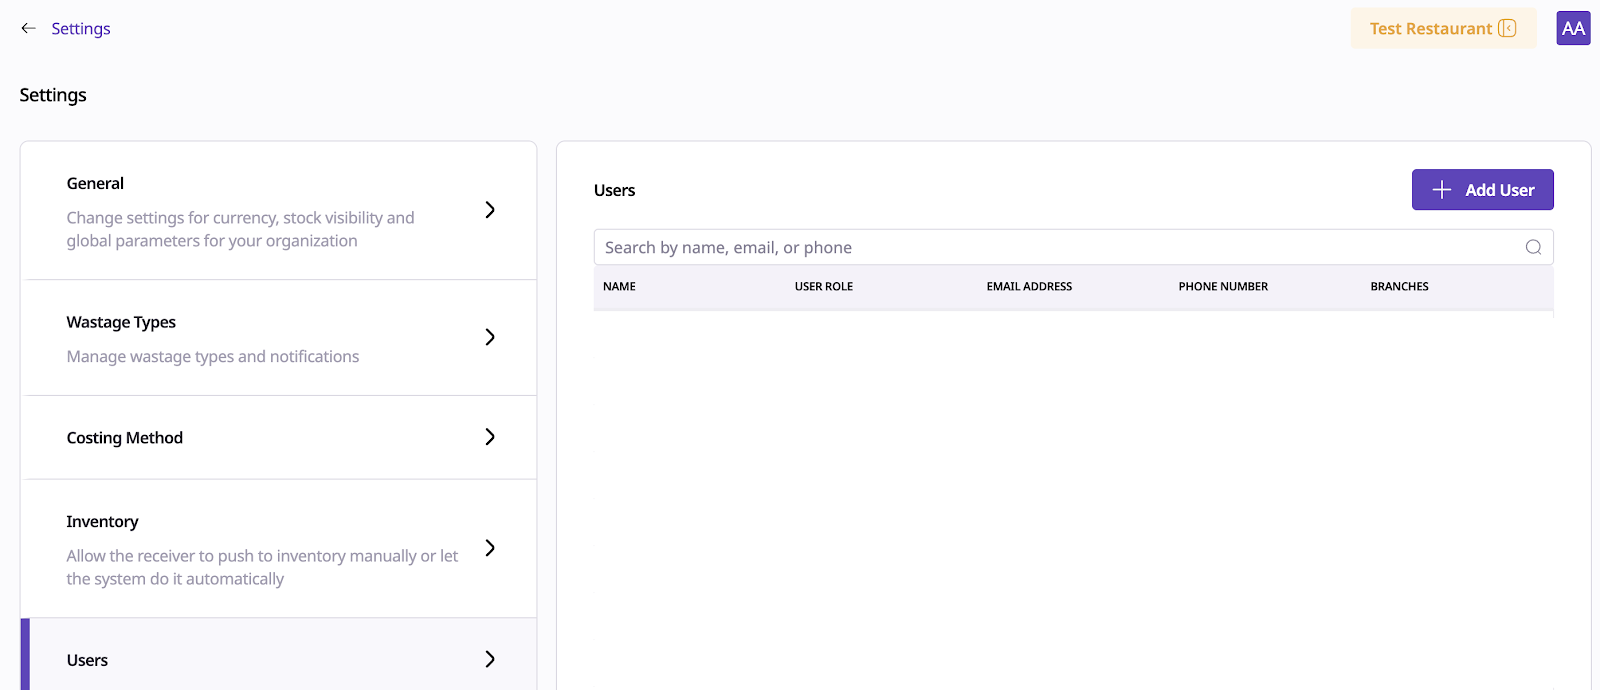Screen dimensions: 1600x690
Task: Open the Inventory settings chevron arrow
Action: pyautogui.click(x=490, y=548)
